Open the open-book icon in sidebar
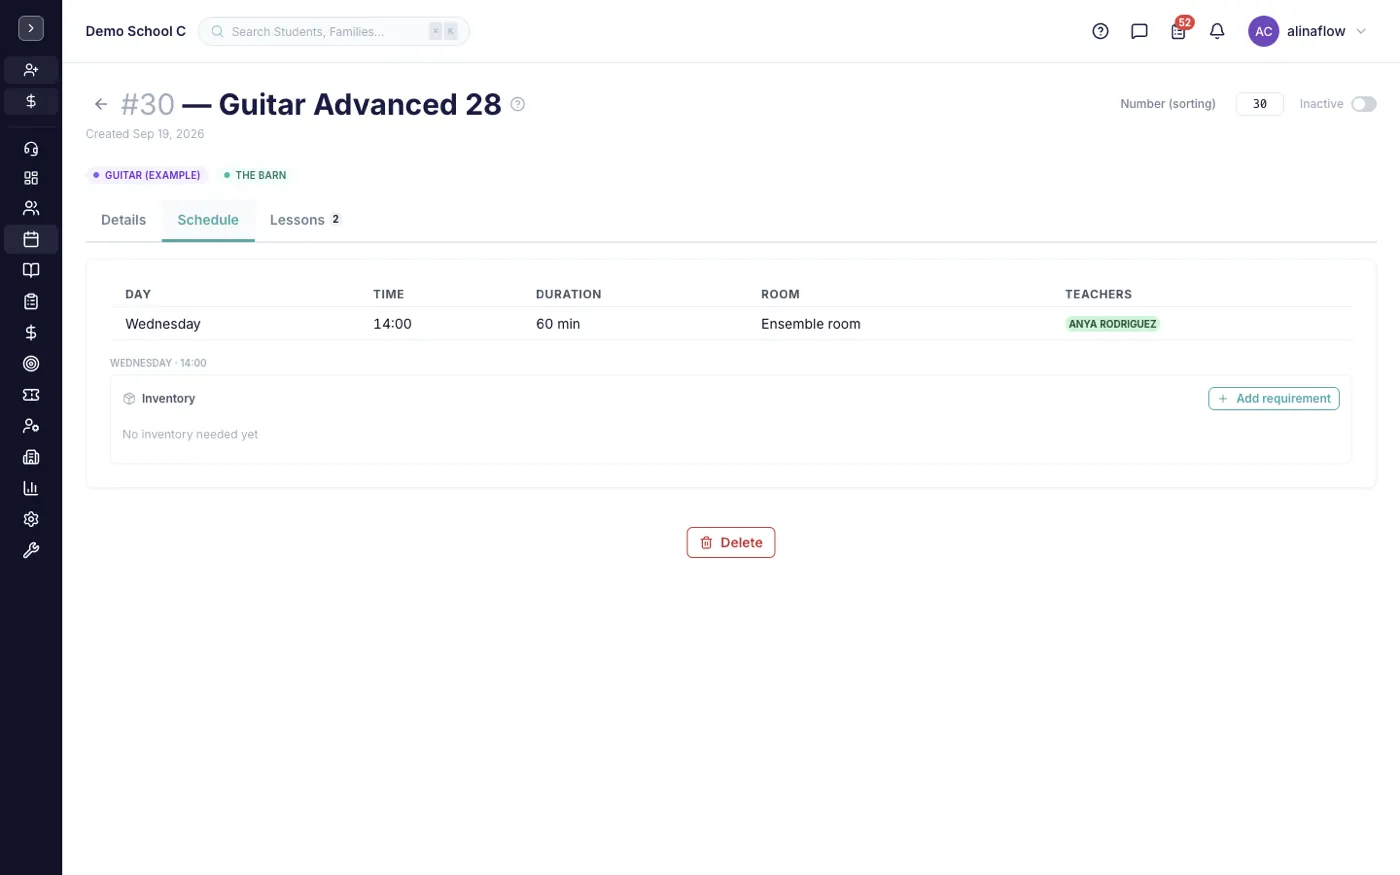This screenshot has width=1400, height=875. point(31,270)
